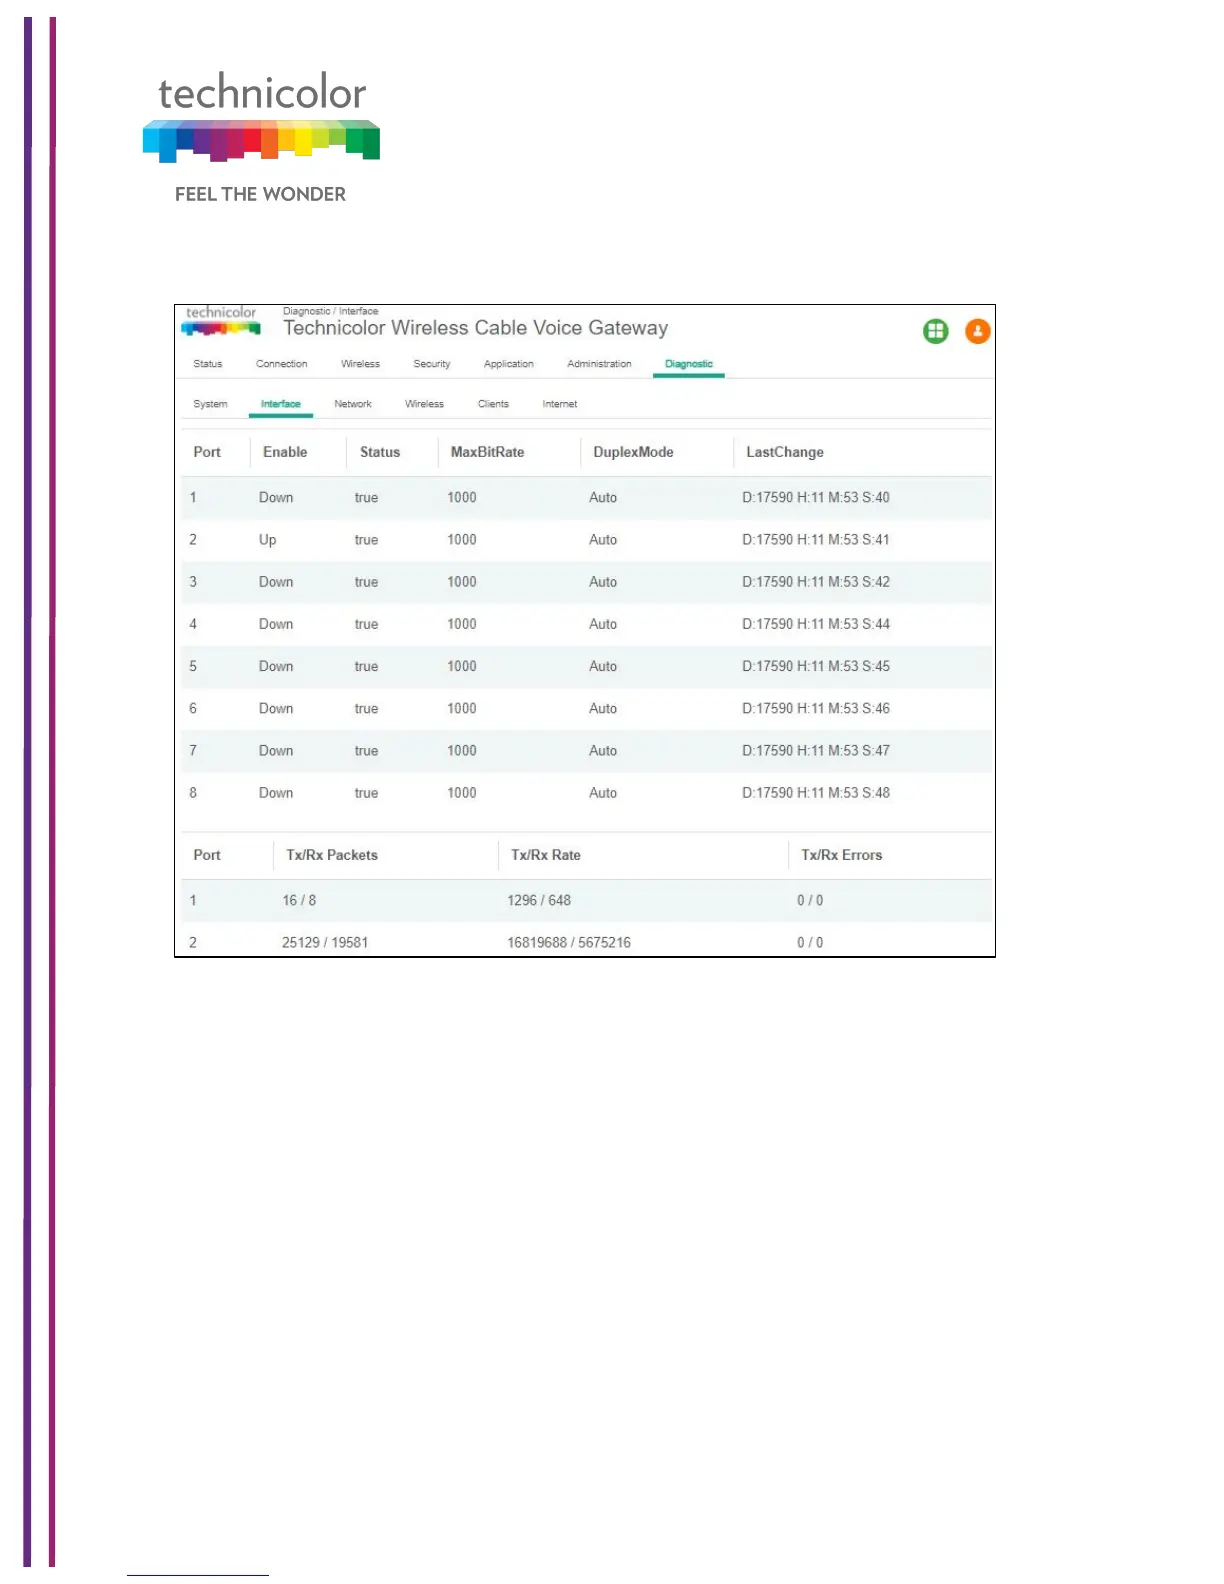Click LastChange 'D:17590 H:11 M:53 S:45'
This screenshot has width=1224, height=1584.
(816, 665)
